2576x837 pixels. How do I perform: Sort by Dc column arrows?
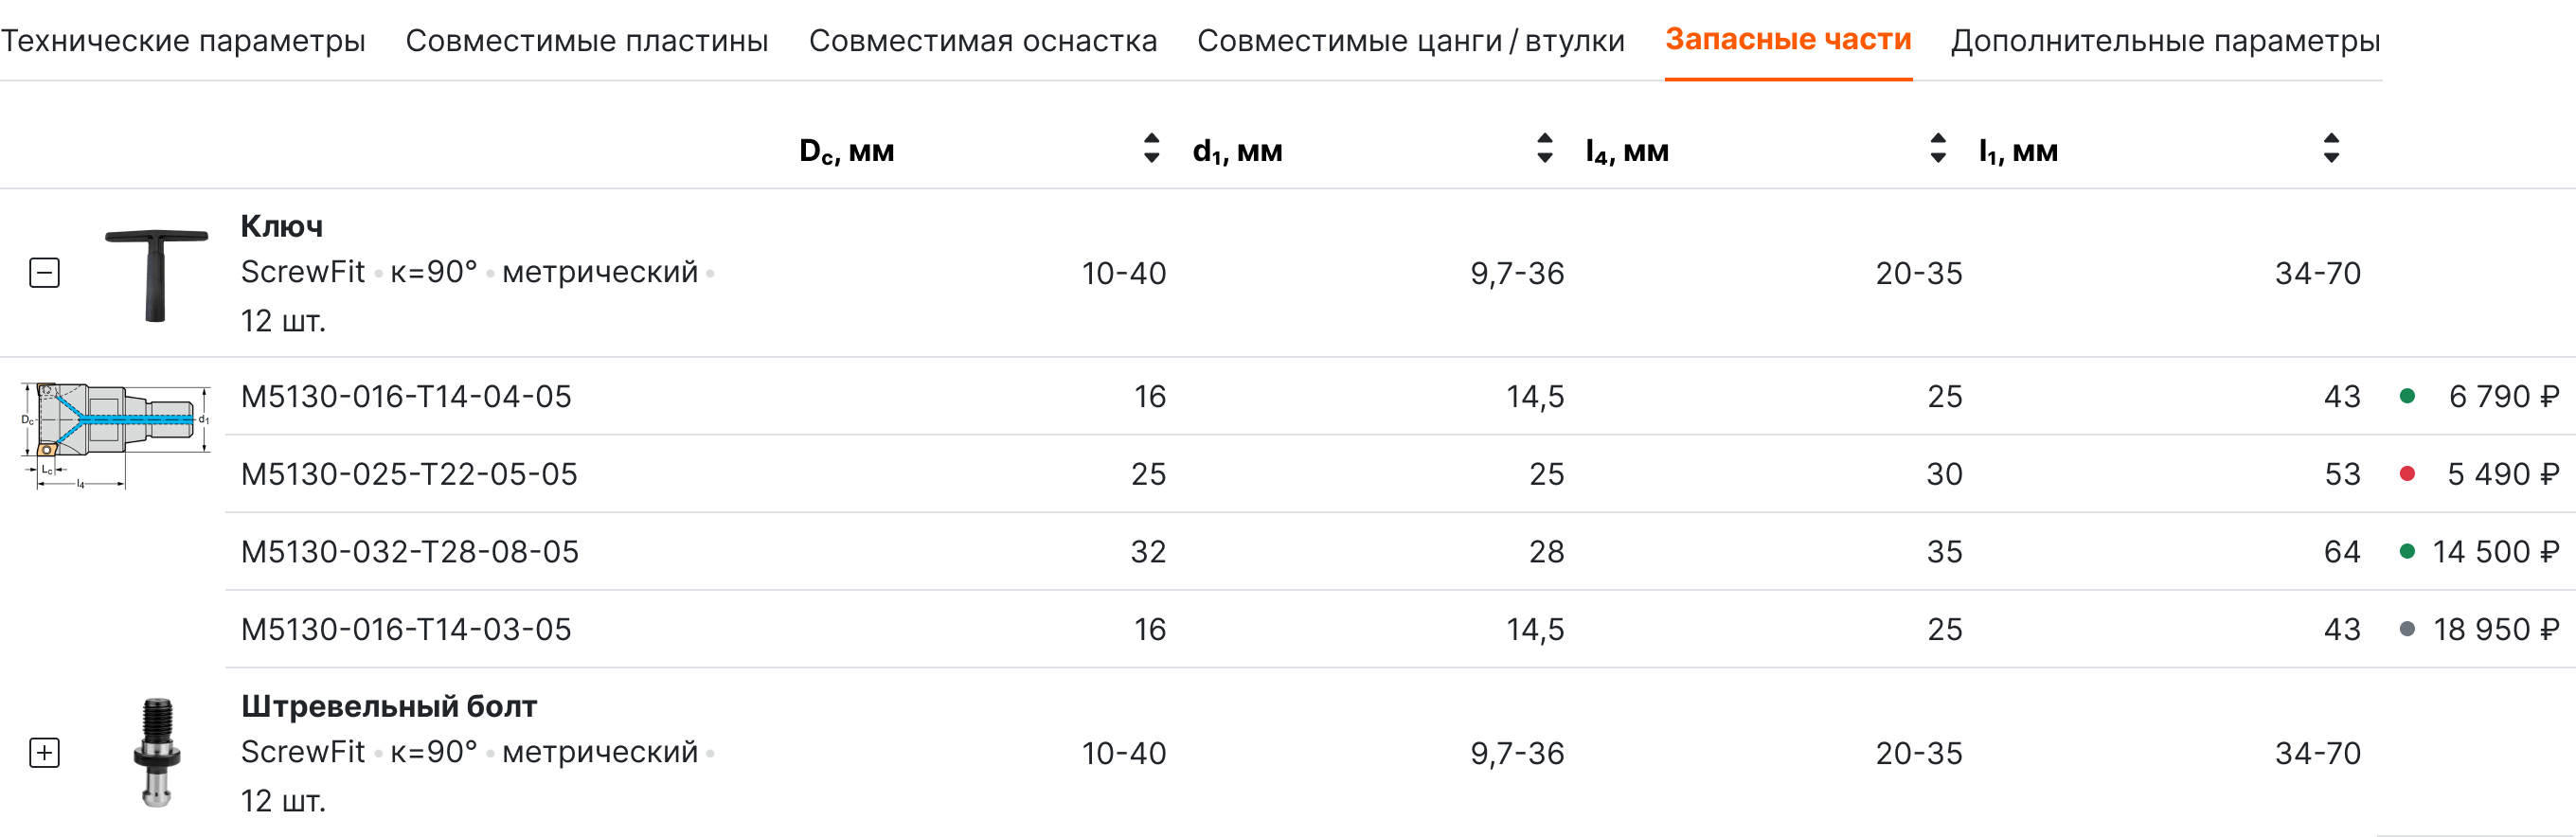pyautogui.click(x=1151, y=148)
